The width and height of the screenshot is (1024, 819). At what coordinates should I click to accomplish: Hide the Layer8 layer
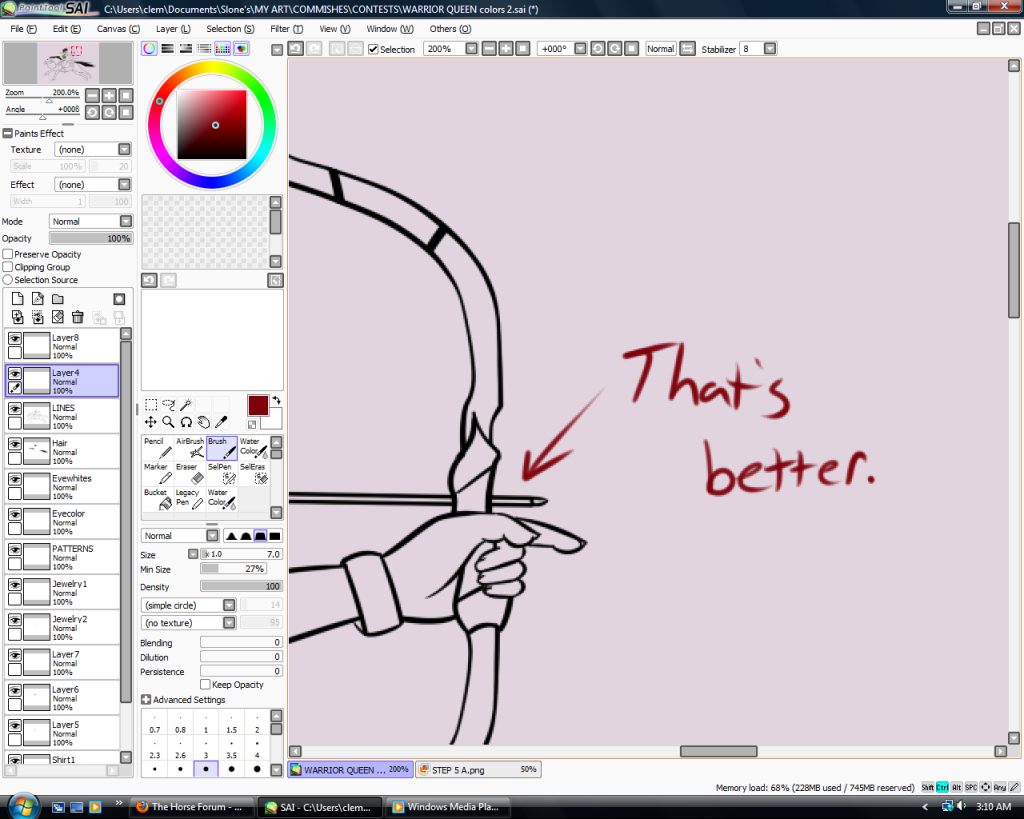pyautogui.click(x=14, y=338)
